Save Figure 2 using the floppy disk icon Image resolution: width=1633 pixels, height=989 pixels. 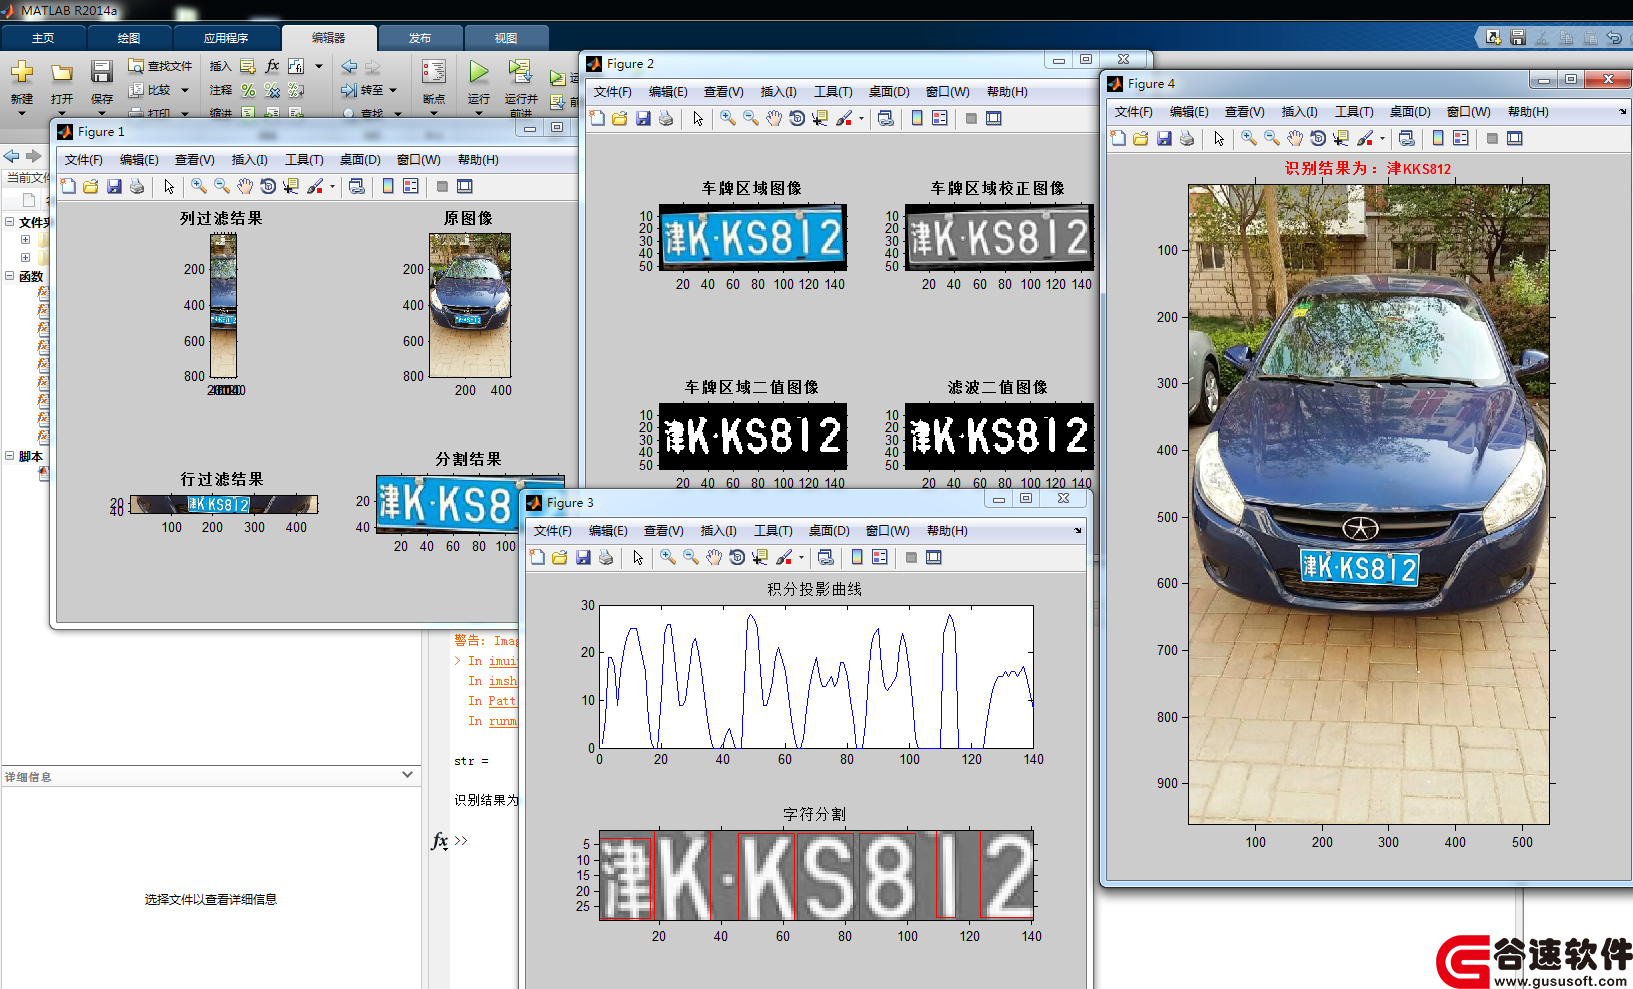tap(643, 118)
